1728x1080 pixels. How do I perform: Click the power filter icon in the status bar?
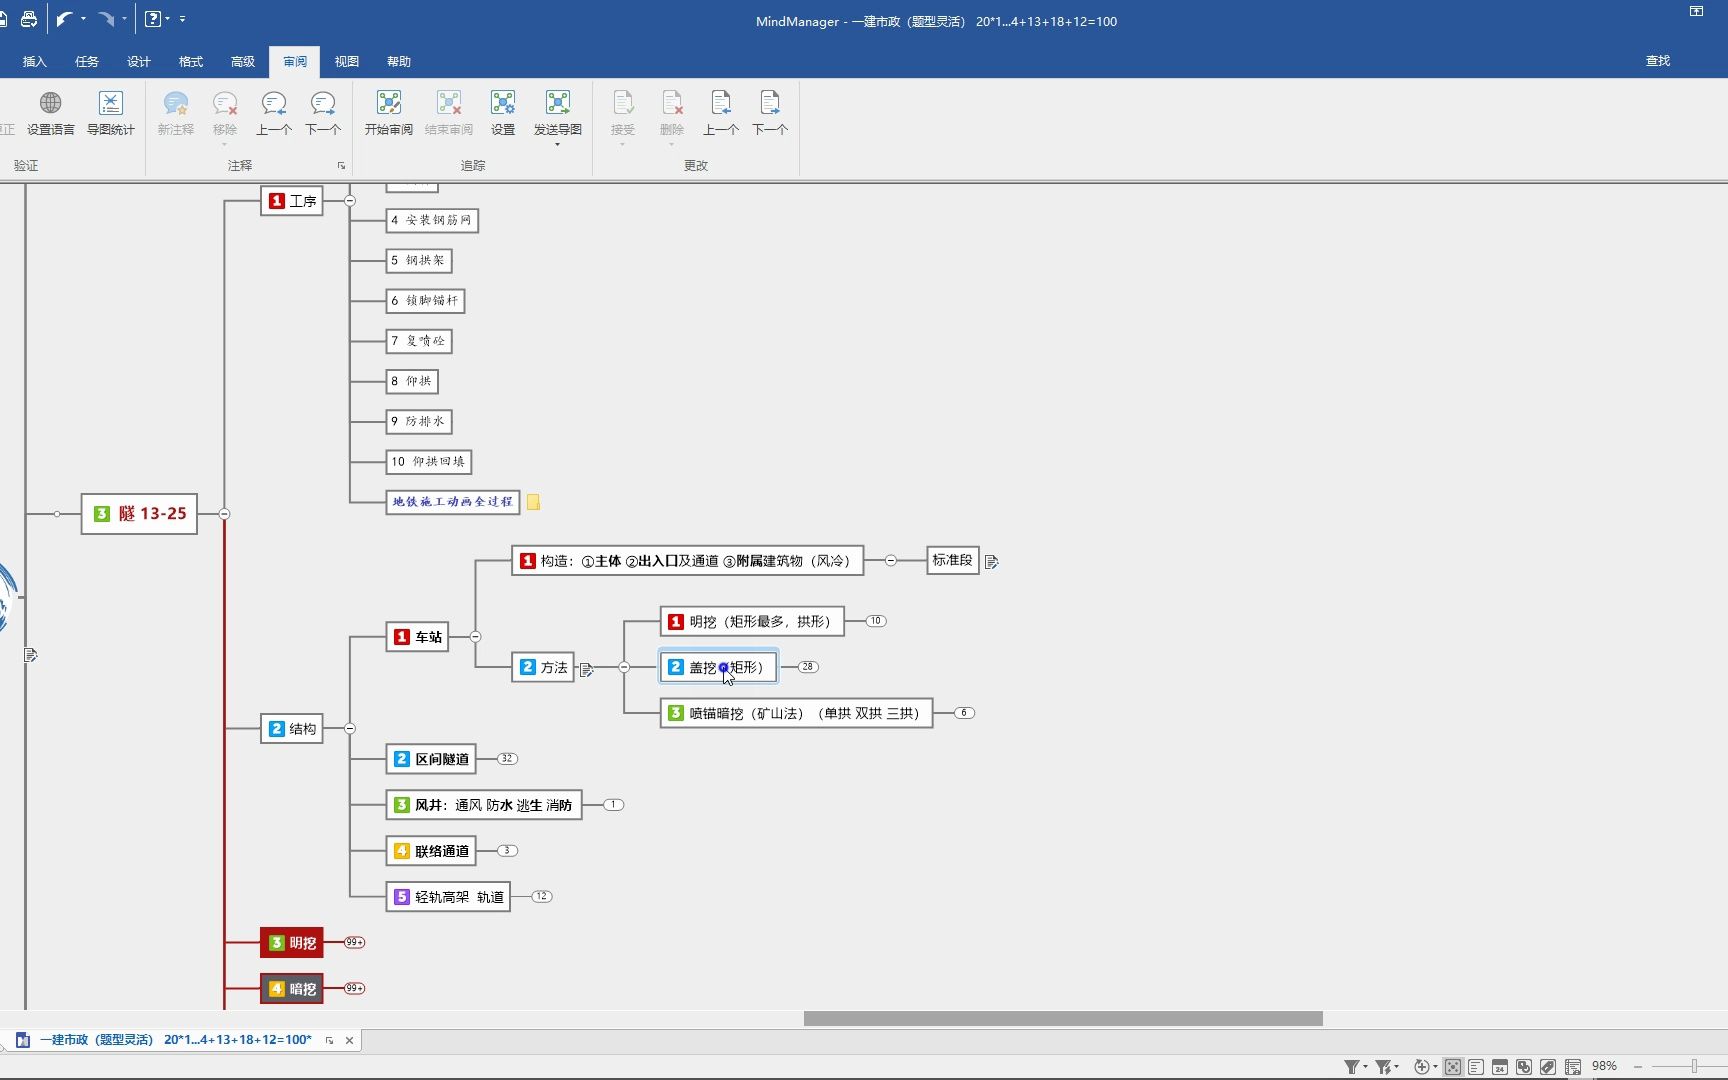(x=1383, y=1067)
